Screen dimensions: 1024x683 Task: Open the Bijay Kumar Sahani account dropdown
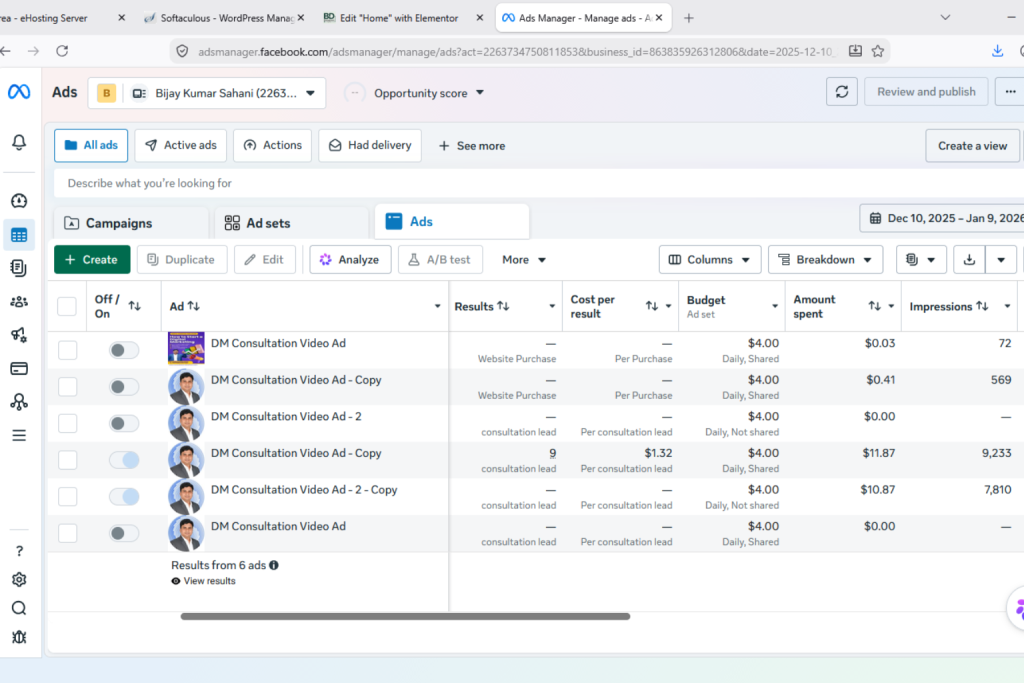206,93
